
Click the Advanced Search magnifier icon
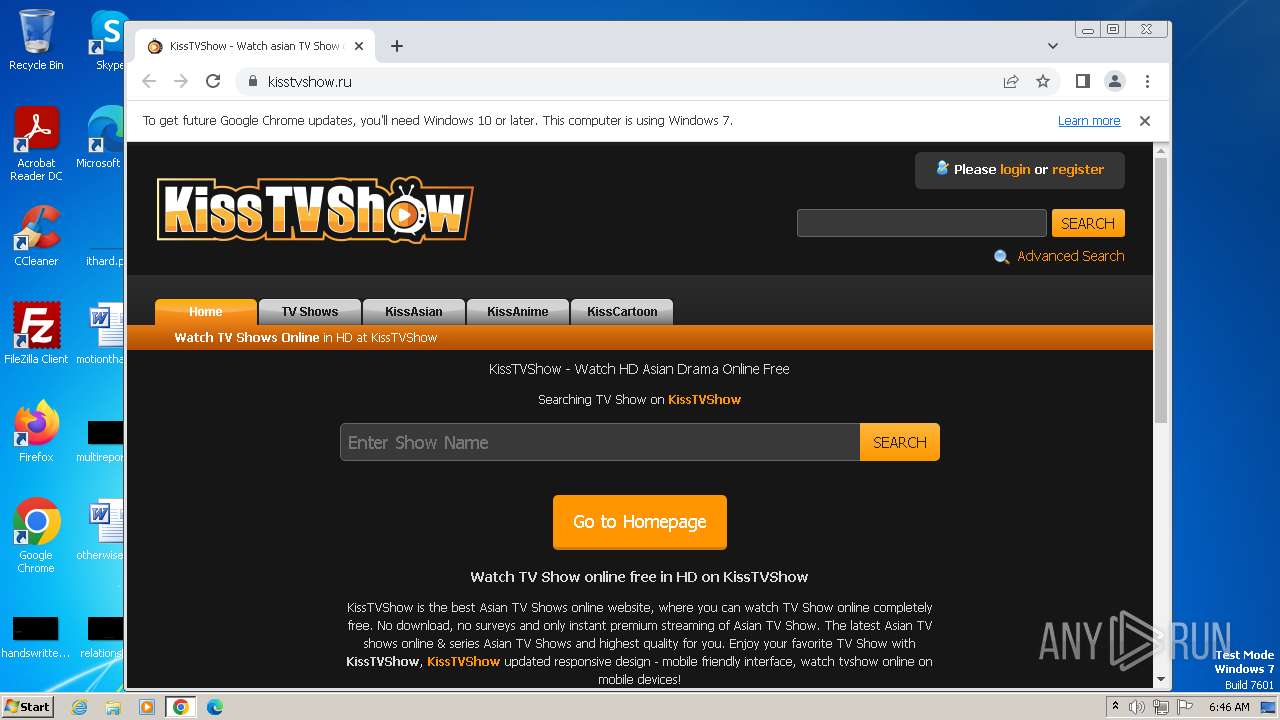click(x=1002, y=257)
